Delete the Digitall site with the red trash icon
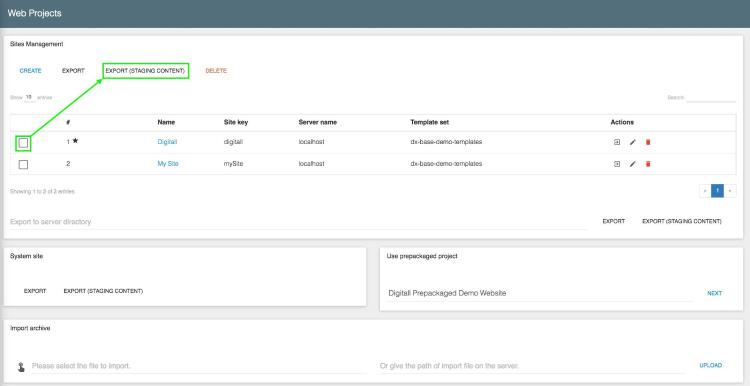Image resolution: width=750 pixels, height=386 pixels. pos(648,142)
